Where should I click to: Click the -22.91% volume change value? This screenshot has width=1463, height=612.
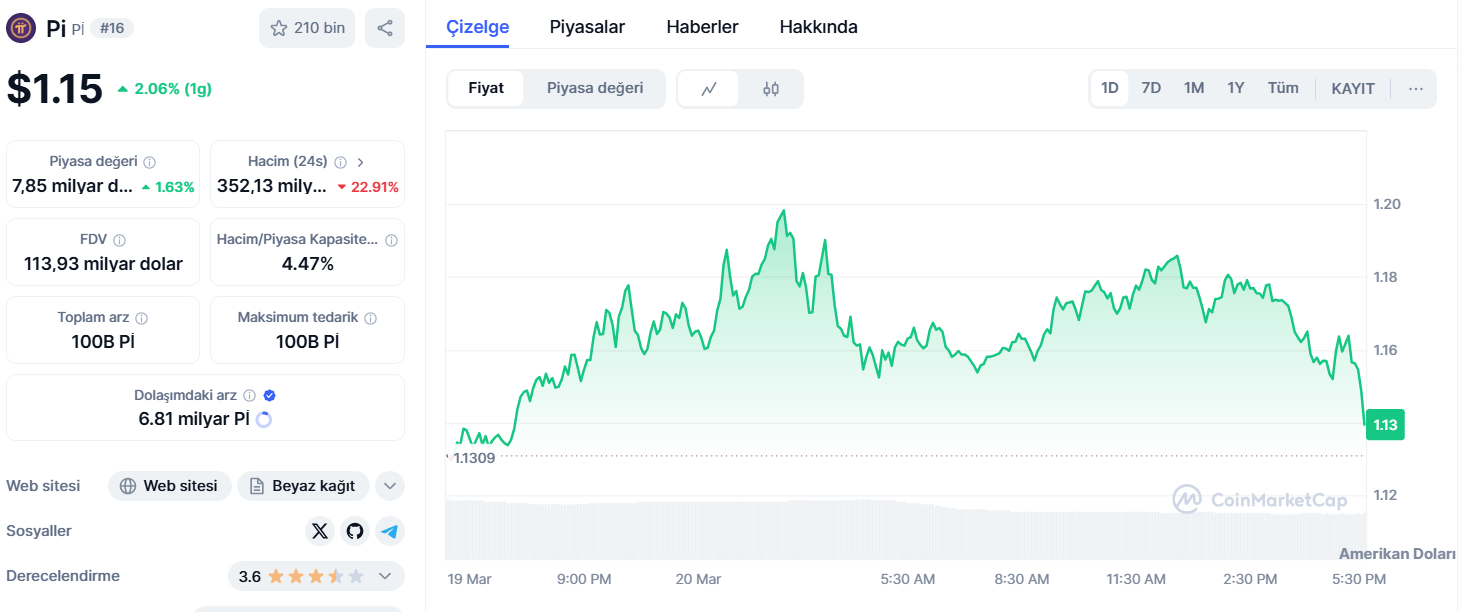[x=368, y=187]
